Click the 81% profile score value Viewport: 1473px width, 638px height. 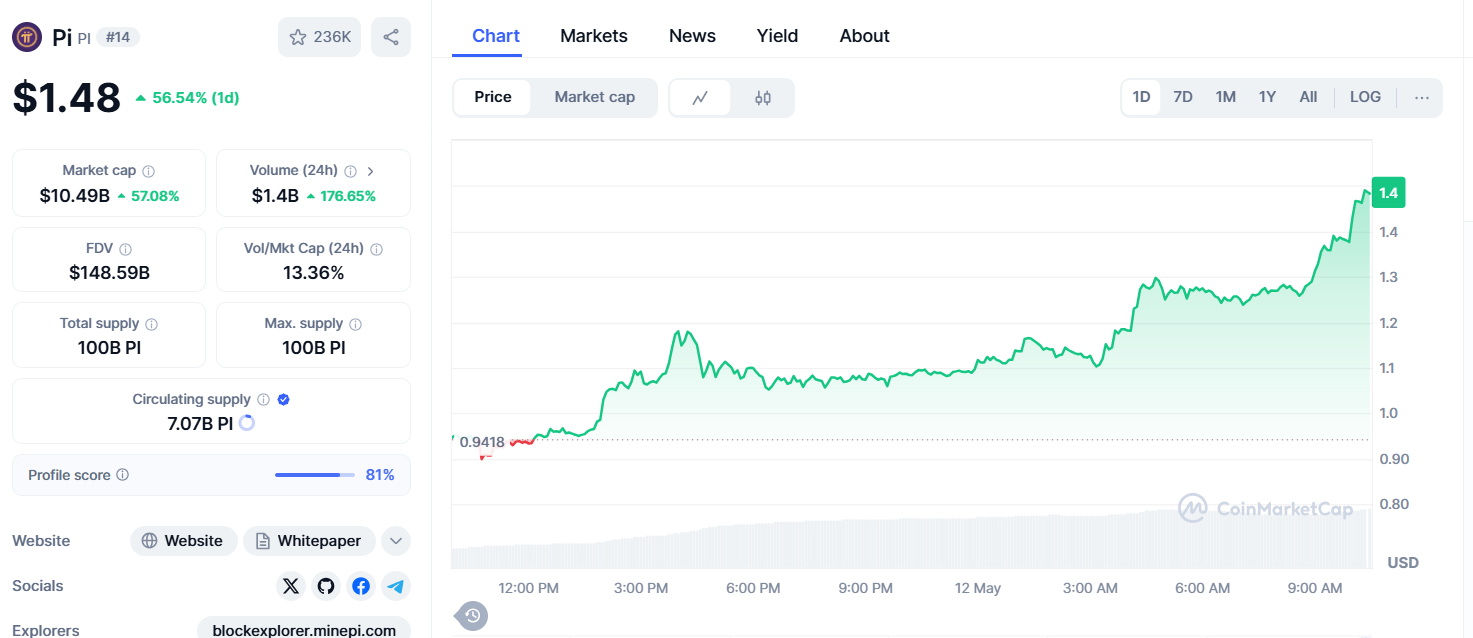(380, 475)
